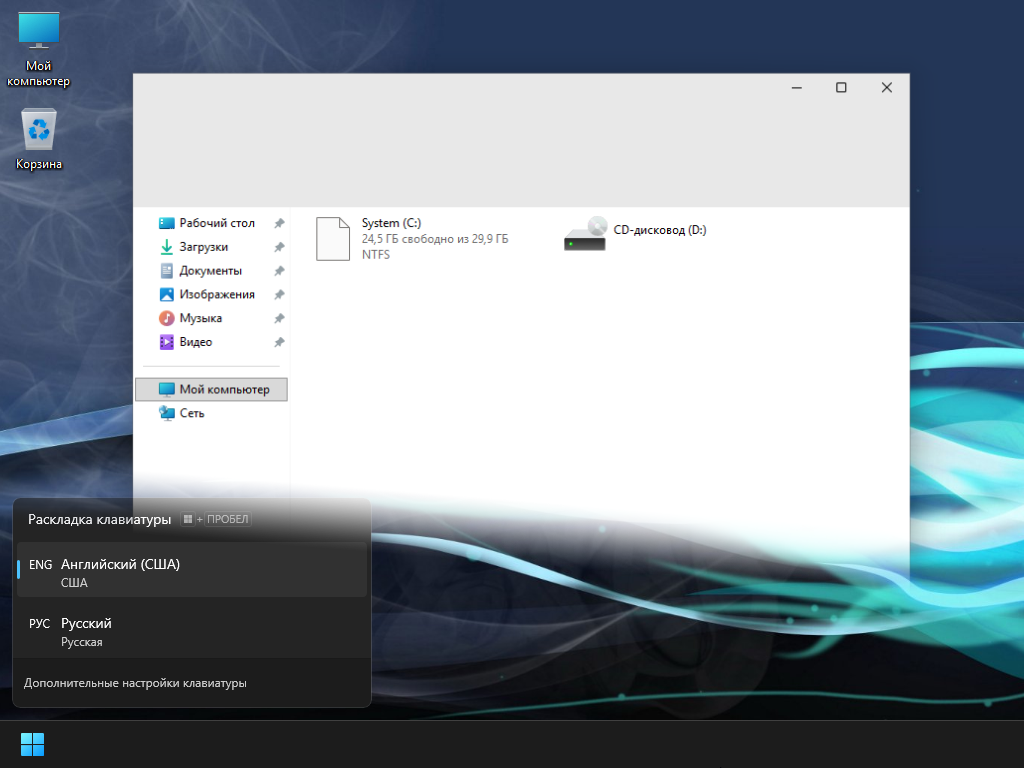Open the Корзина recycle bin icon
This screenshot has width=1024, height=768.
[39, 139]
